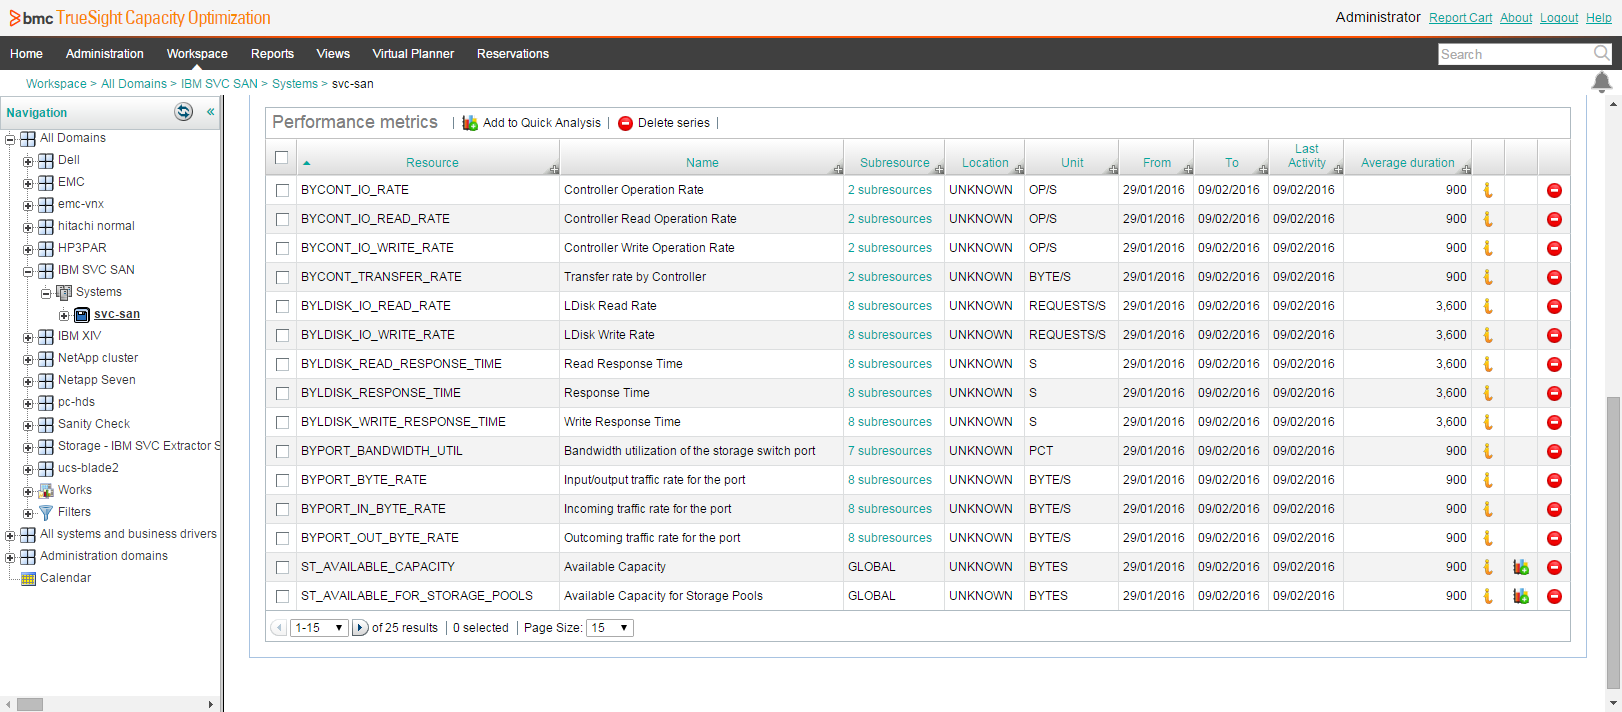The width and height of the screenshot is (1622, 712).
Task: Open the Administration menu
Action: pyautogui.click(x=105, y=54)
